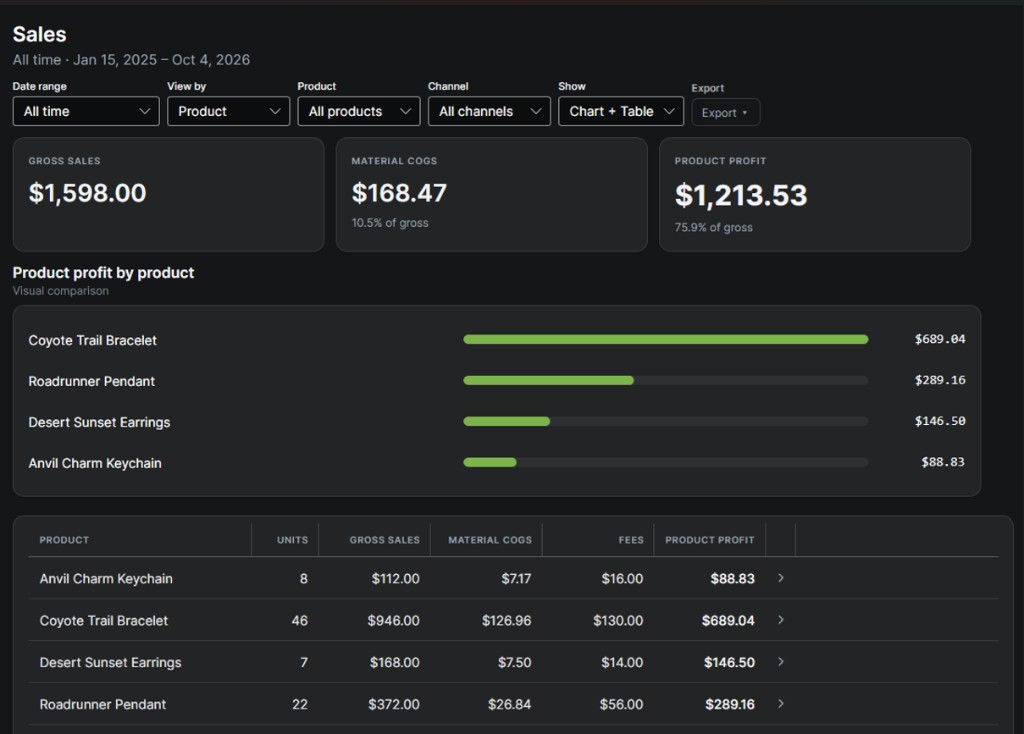Click the $88.83 chart value
The height and width of the screenshot is (734, 1024).
(x=943, y=462)
